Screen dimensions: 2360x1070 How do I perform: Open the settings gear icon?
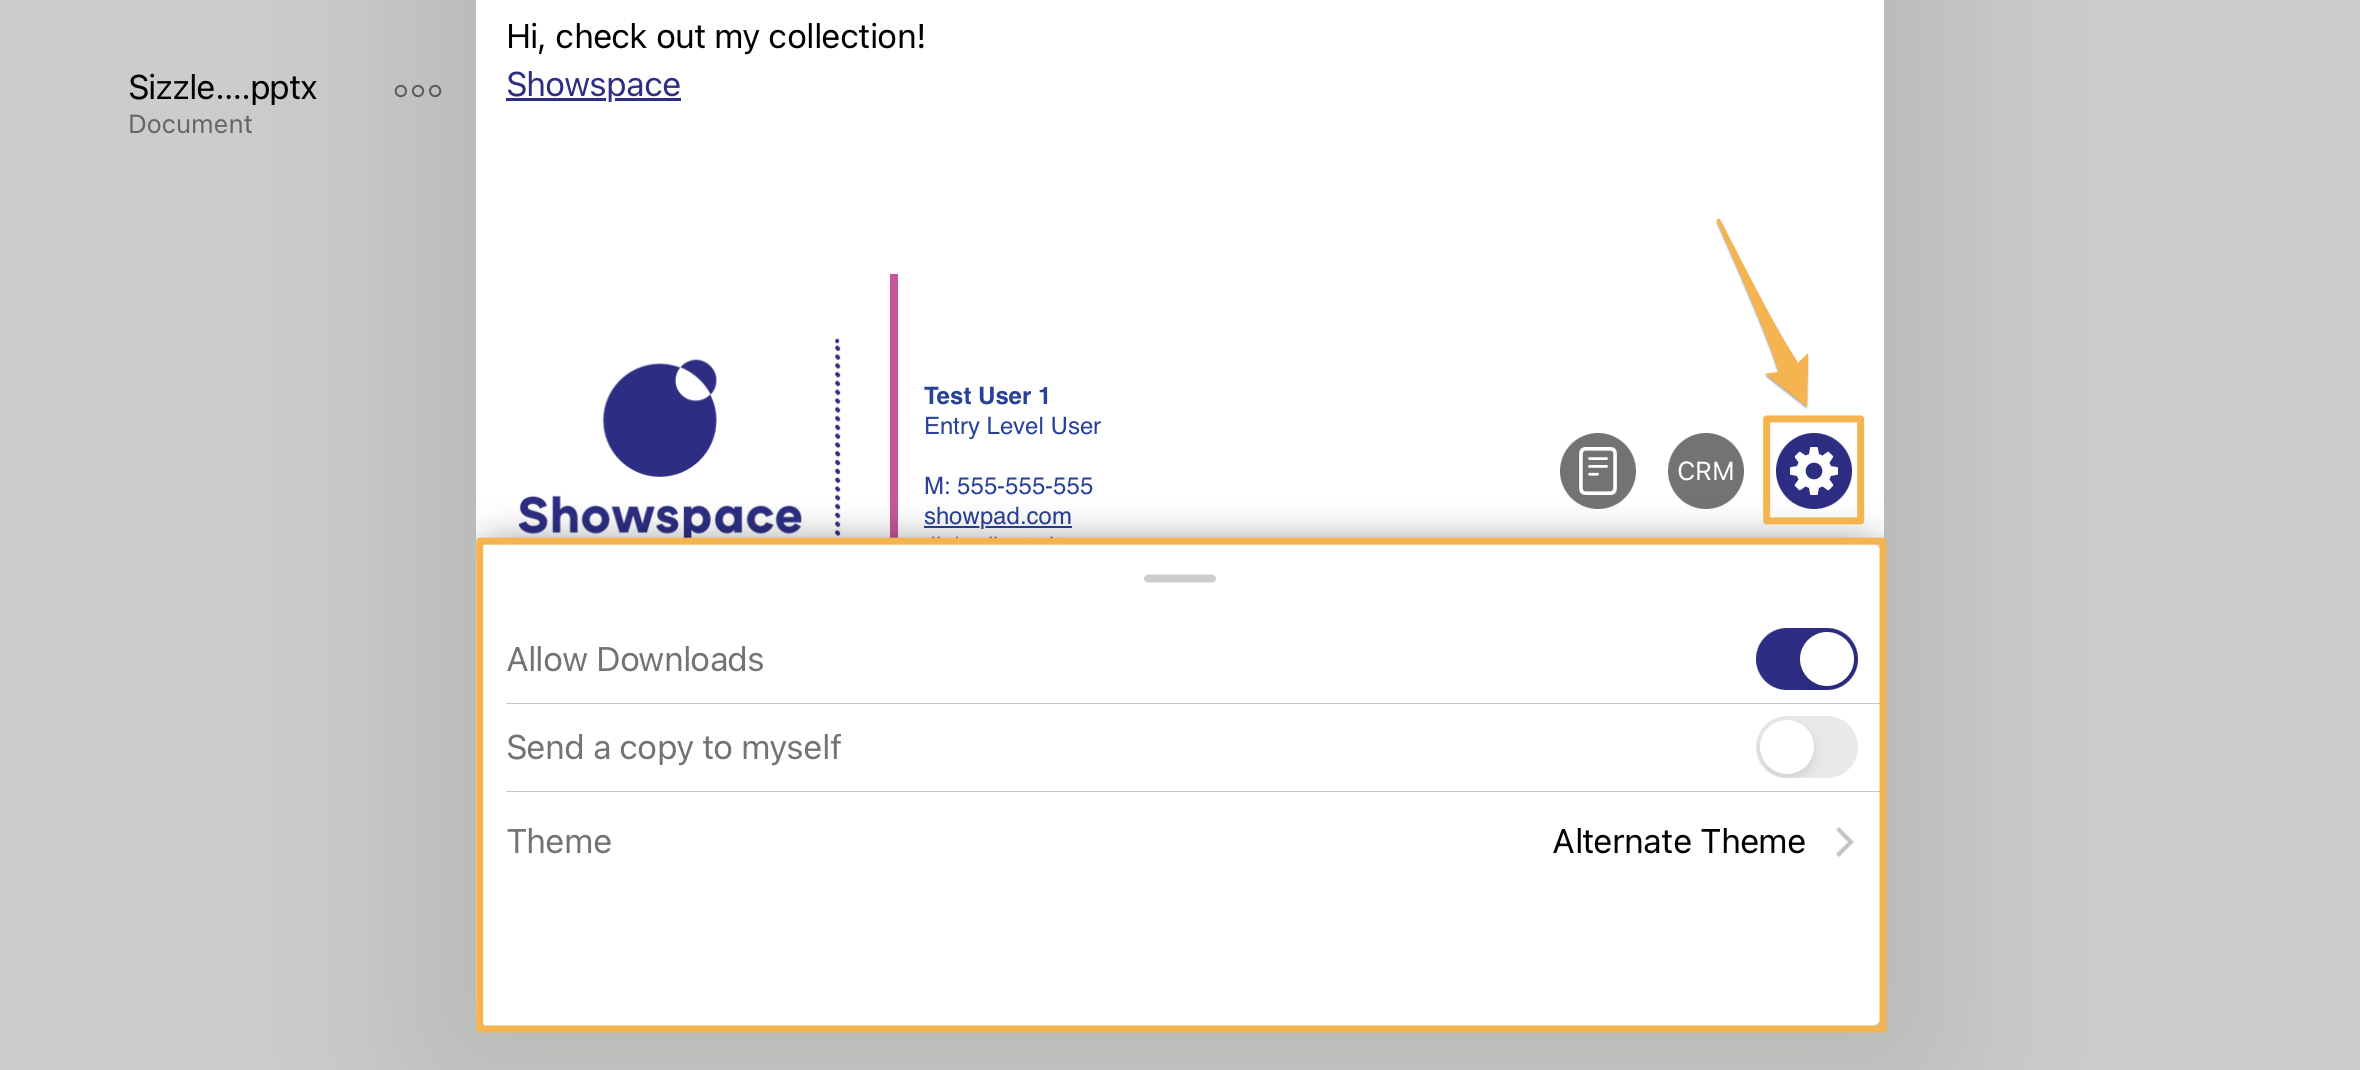click(x=1813, y=471)
